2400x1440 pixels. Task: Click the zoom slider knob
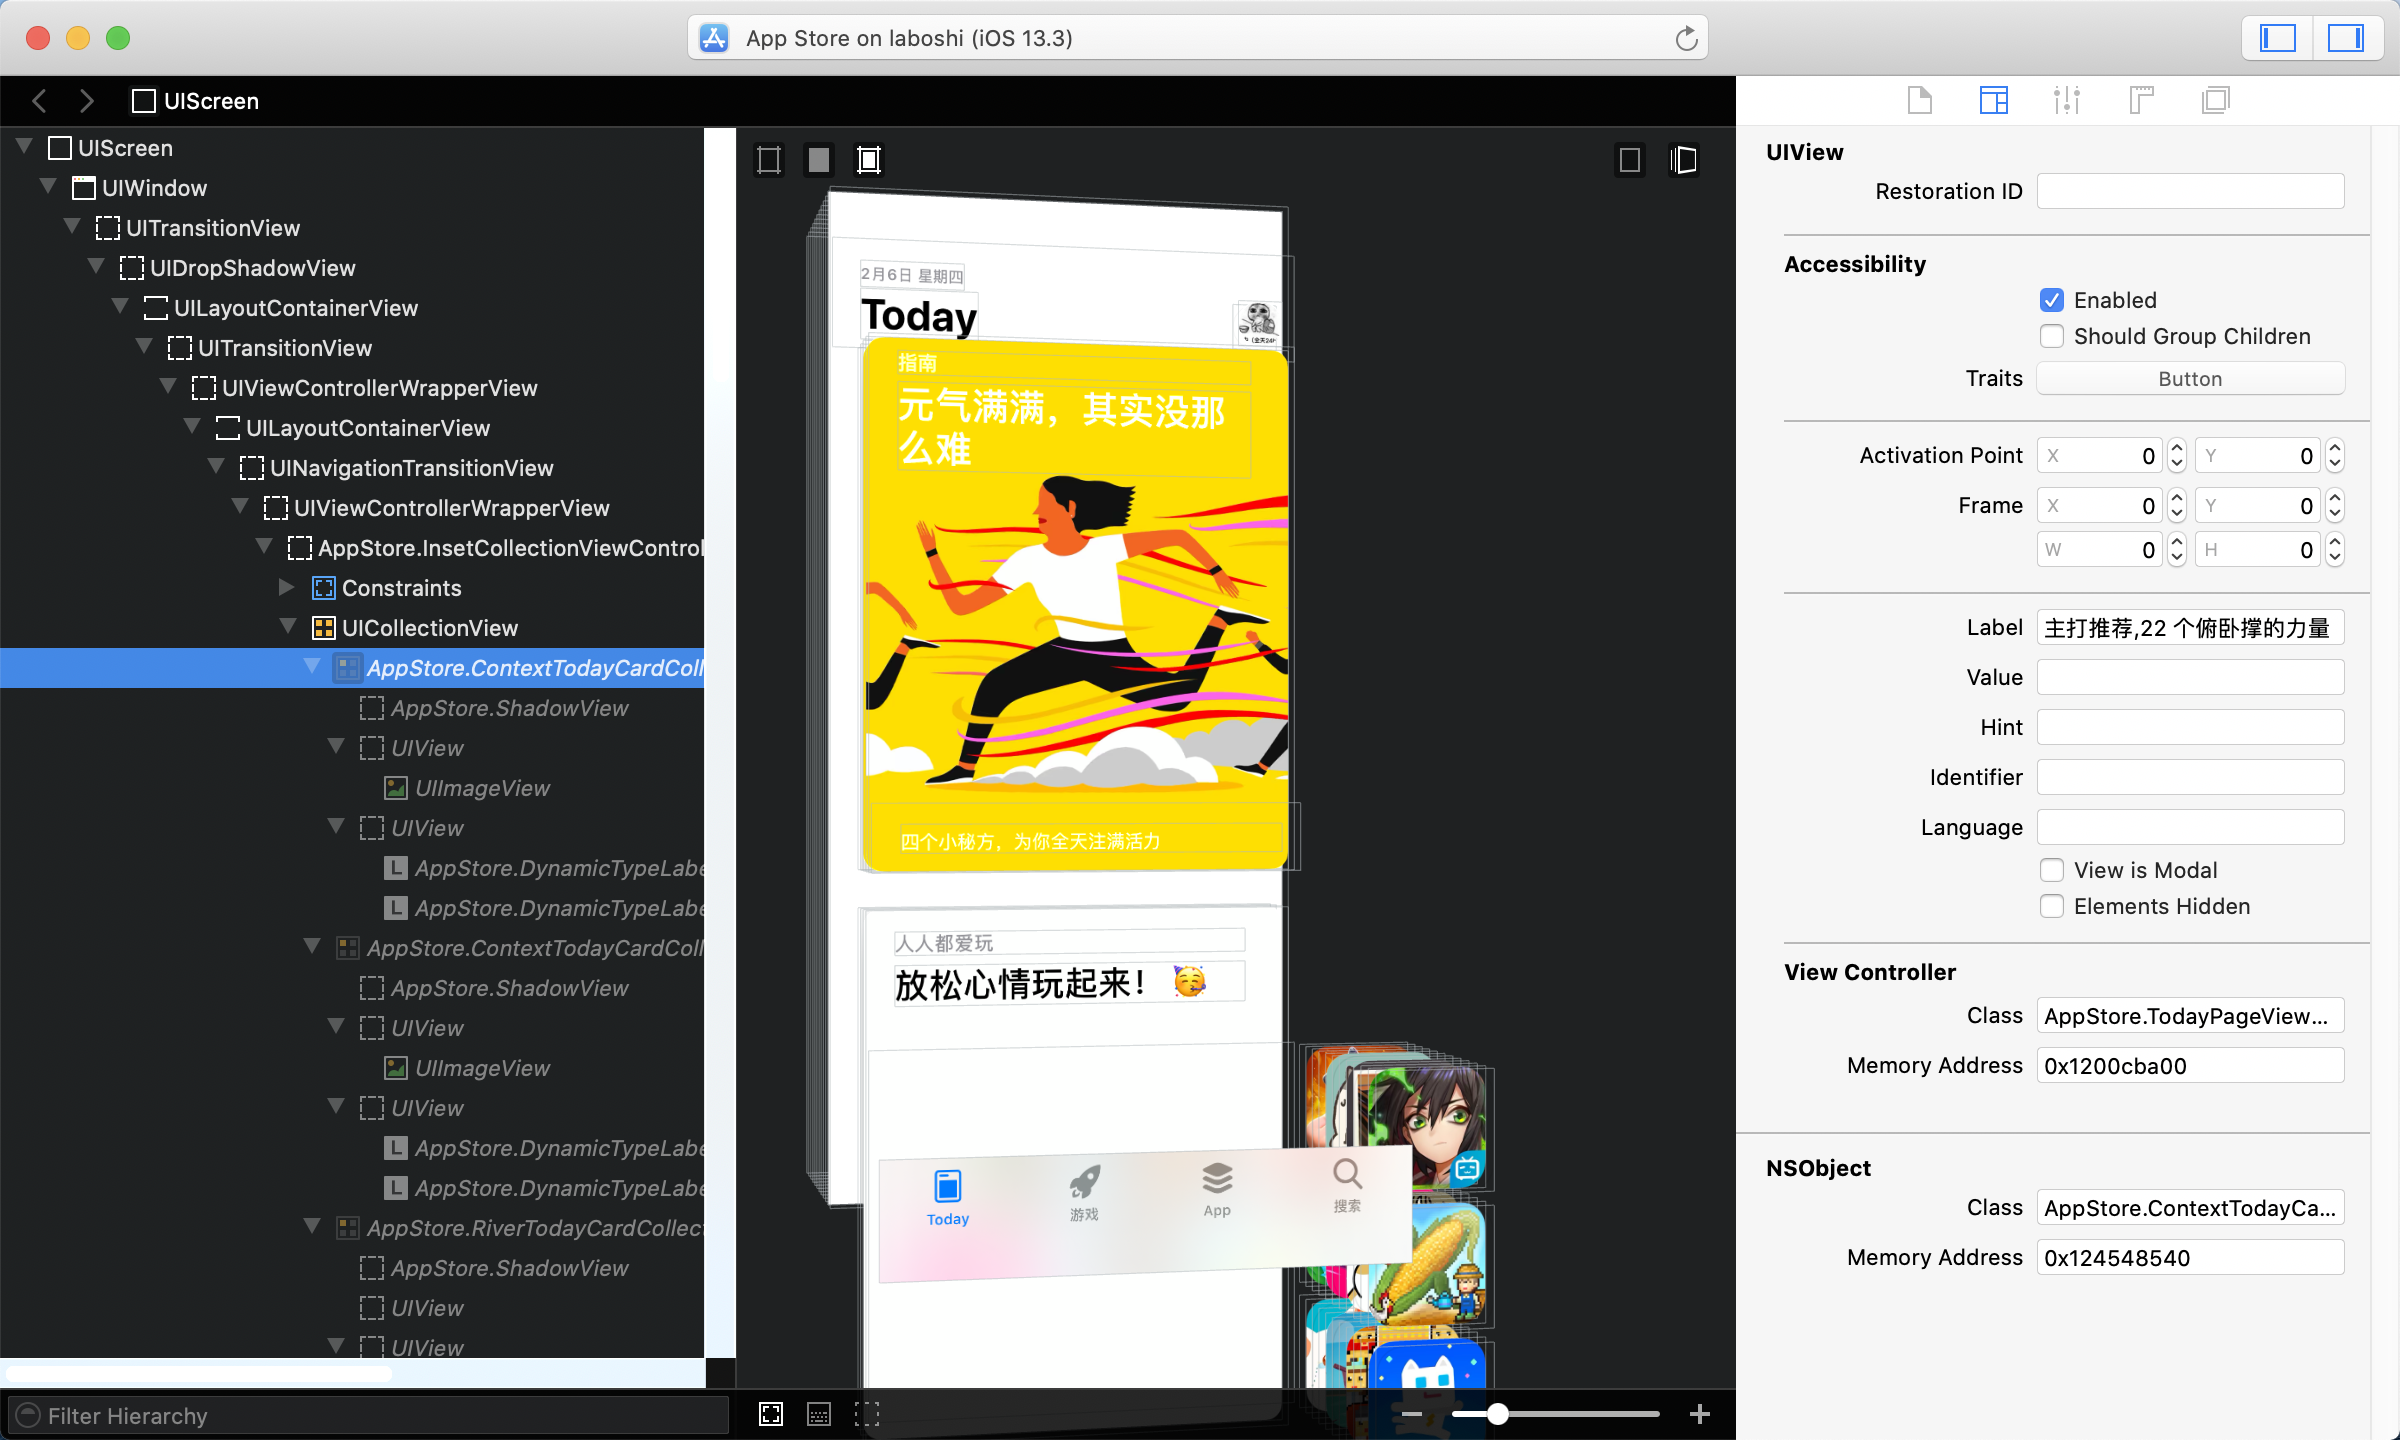[x=1497, y=1414]
